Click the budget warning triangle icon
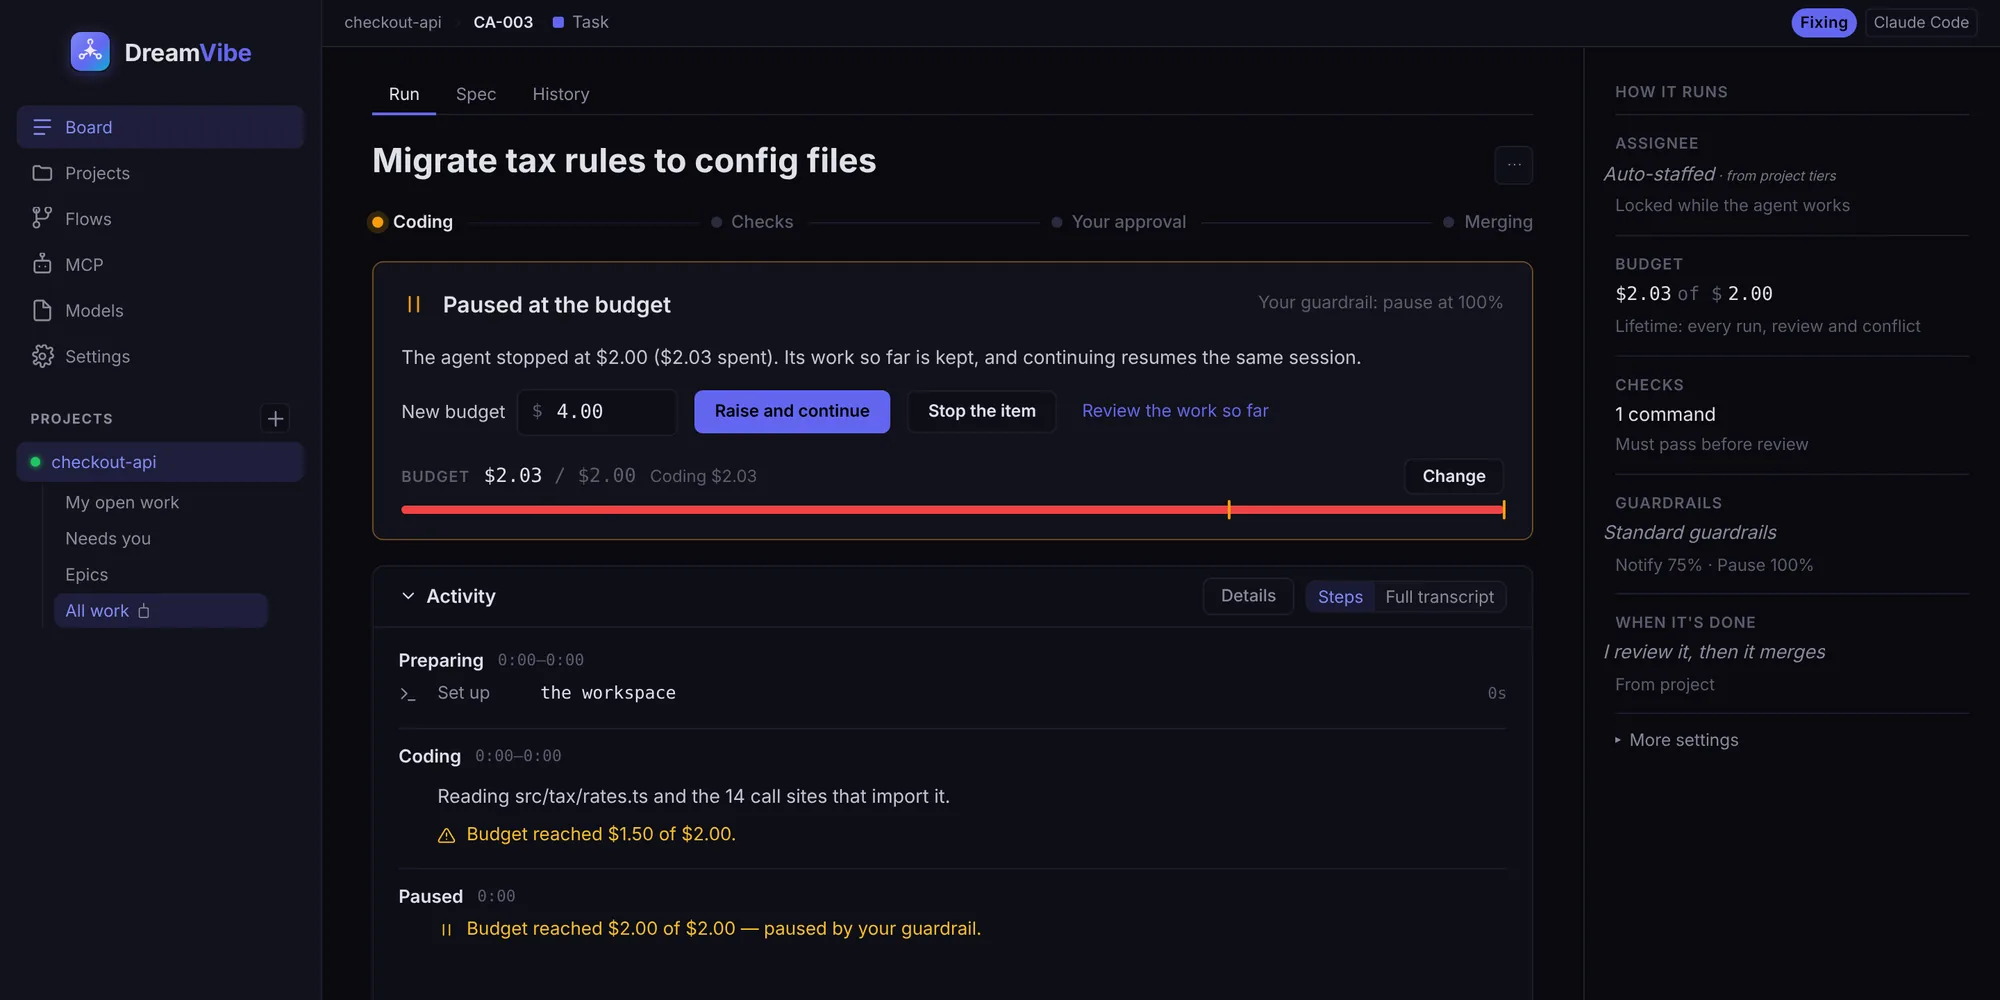The width and height of the screenshot is (2000, 1000). pyautogui.click(x=447, y=835)
